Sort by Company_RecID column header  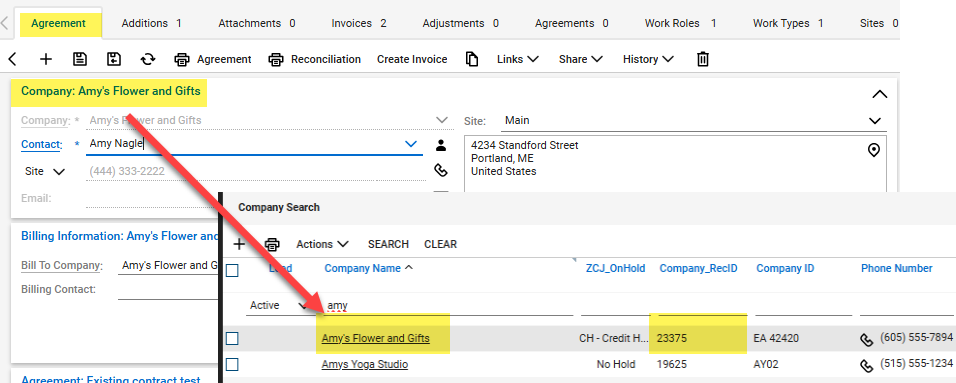(x=698, y=268)
